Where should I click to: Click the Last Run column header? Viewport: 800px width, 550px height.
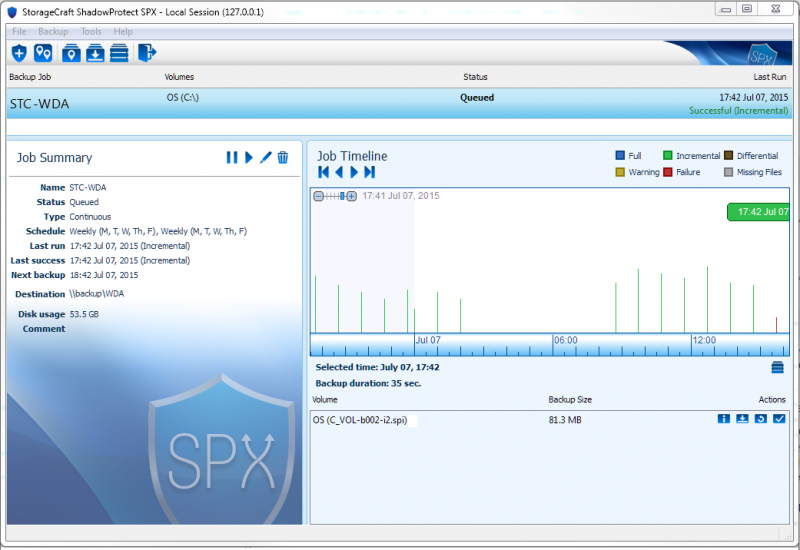tap(770, 77)
